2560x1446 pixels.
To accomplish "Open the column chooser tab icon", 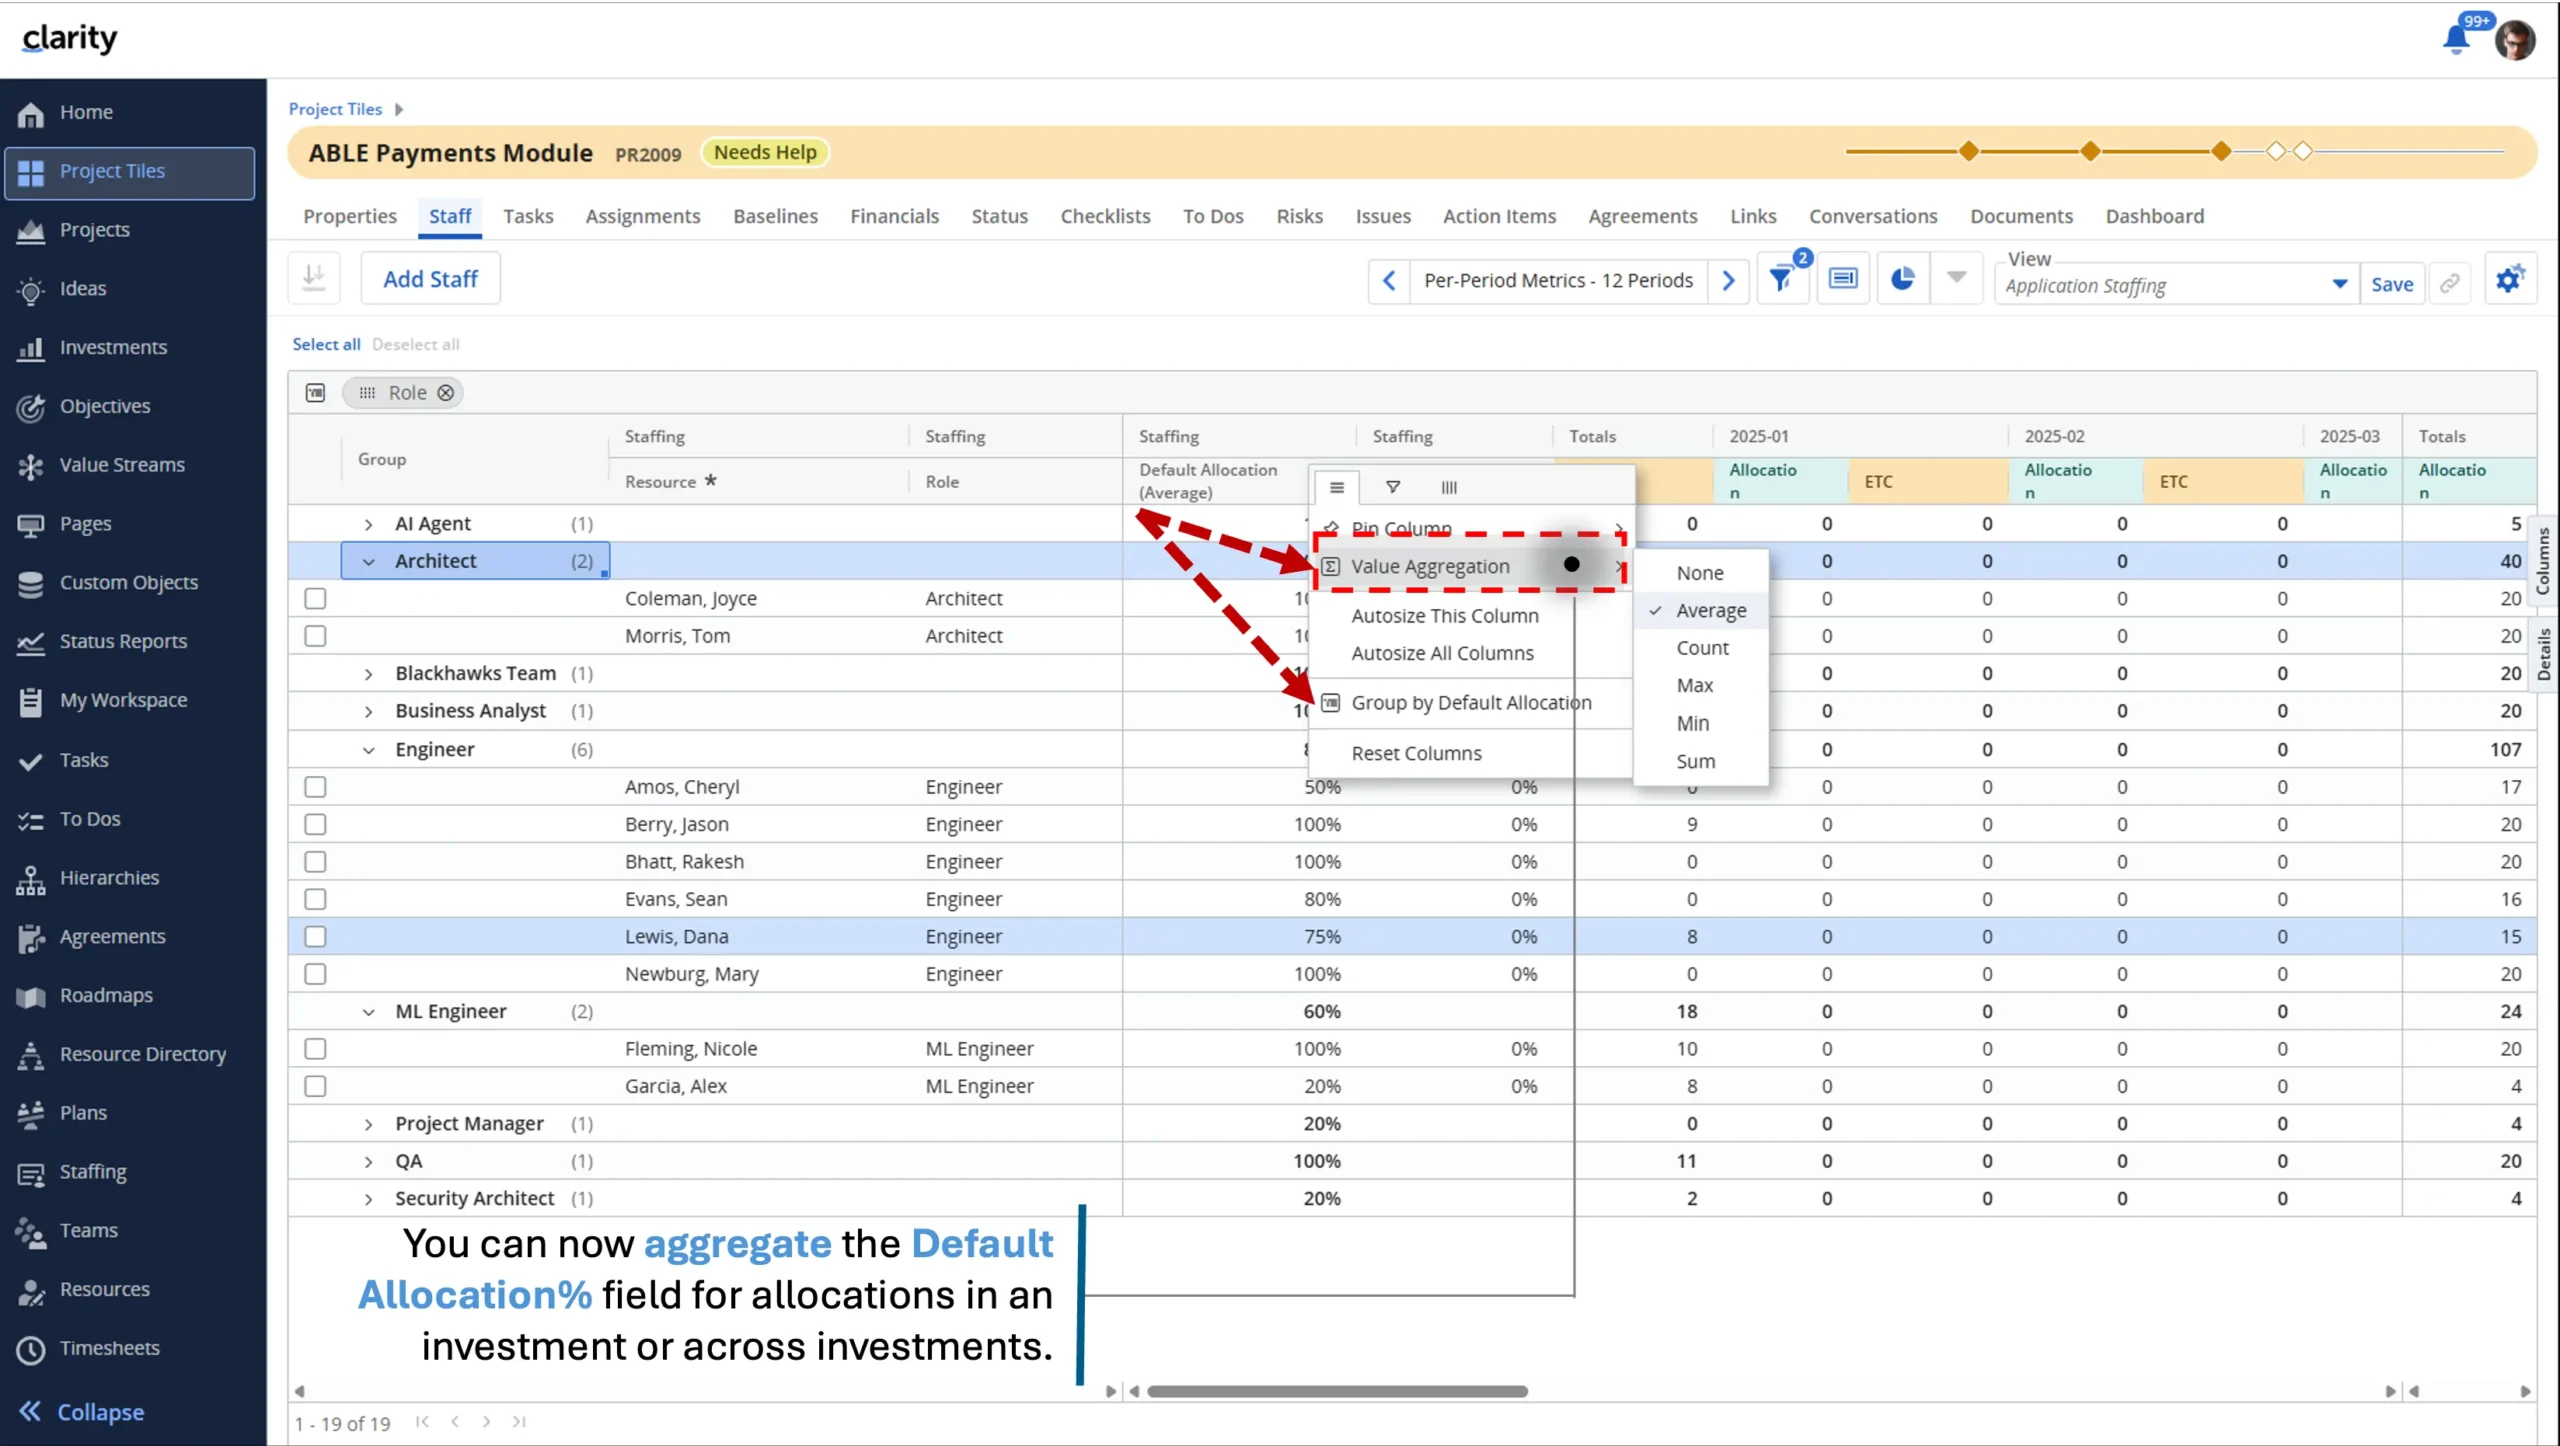I will [x=1449, y=488].
